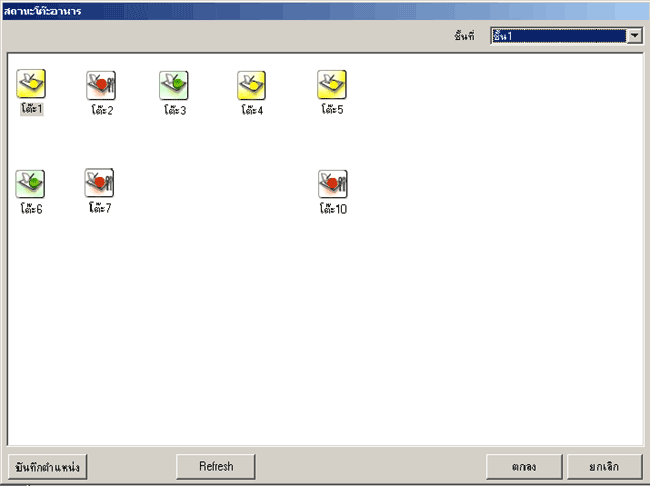Image resolution: width=650 pixels, height=486 pixels.
Task: Open the red occupied โต๊ะ7 table icon
Action: point(99,182)
